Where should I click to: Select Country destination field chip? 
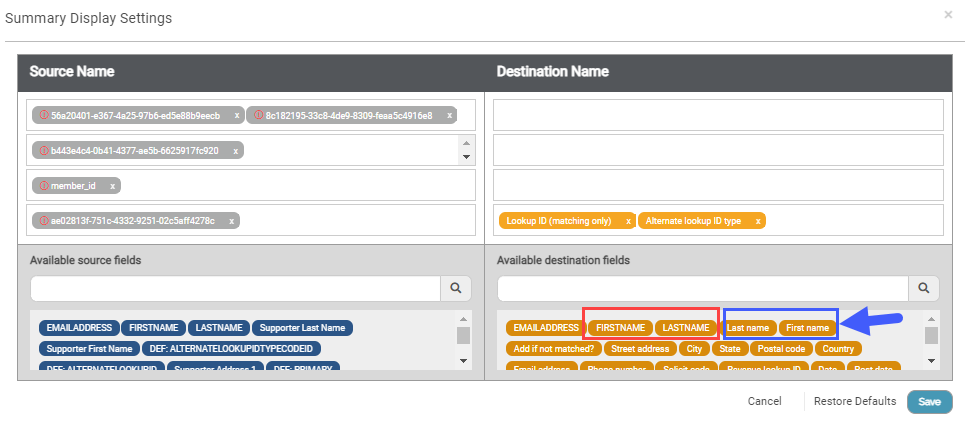[x=838, y=348]
